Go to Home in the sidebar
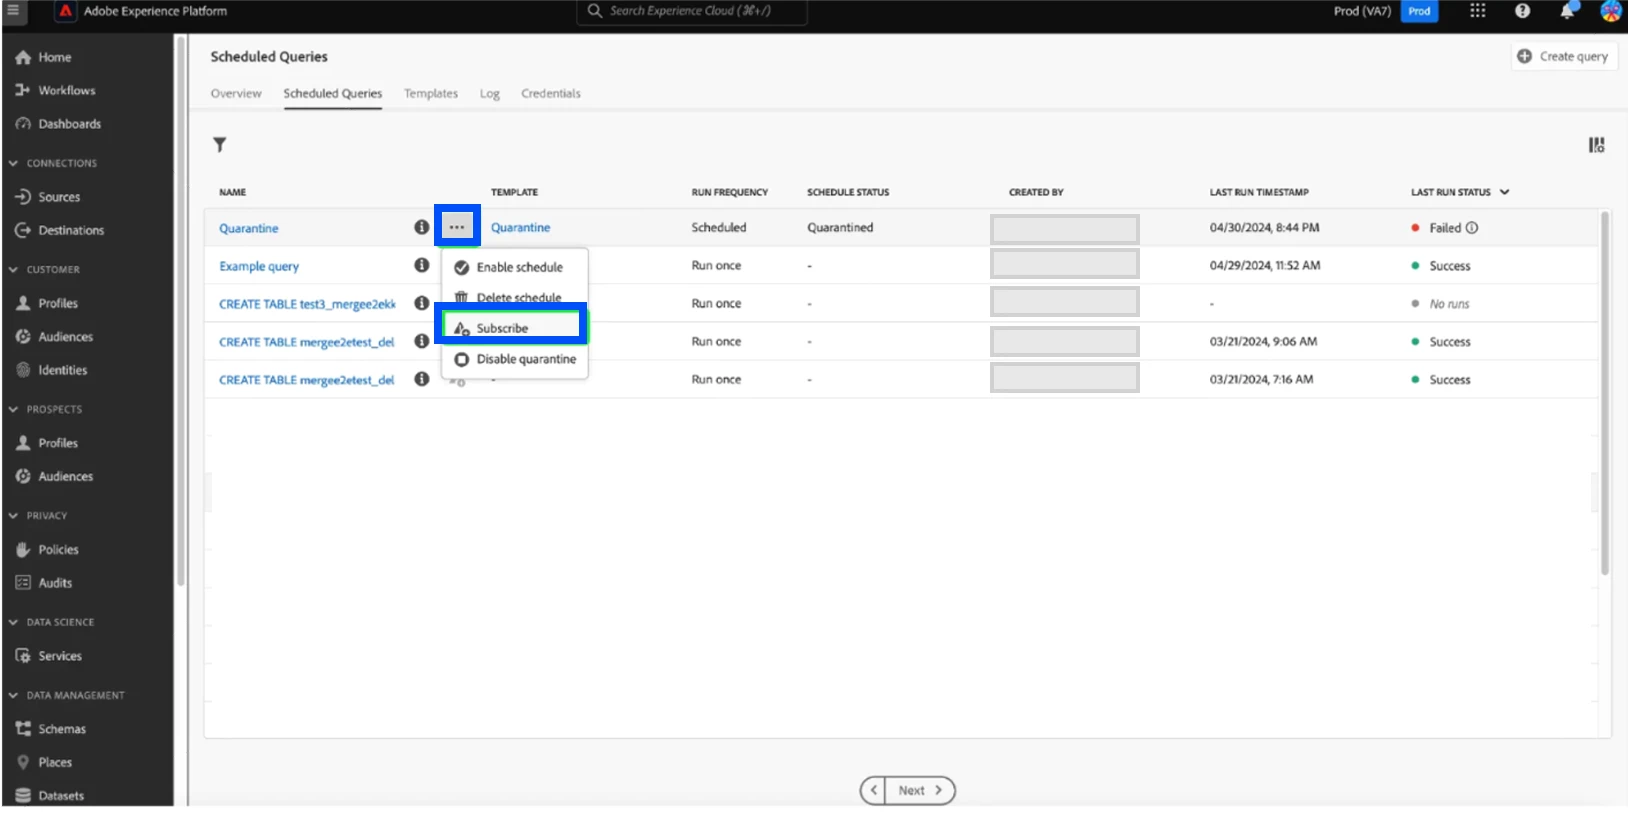The image size is (1628, 816). (43, 57)
